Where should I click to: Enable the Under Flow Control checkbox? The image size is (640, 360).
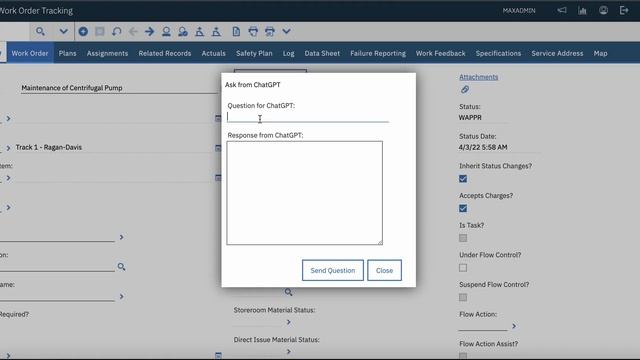[463, 268]
